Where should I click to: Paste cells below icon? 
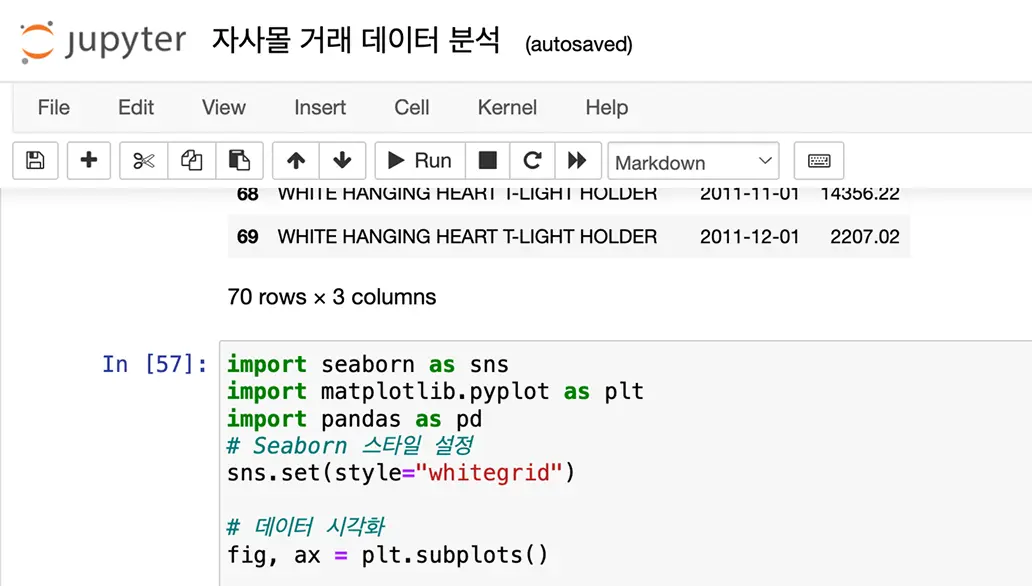click(x=239, y=161)
